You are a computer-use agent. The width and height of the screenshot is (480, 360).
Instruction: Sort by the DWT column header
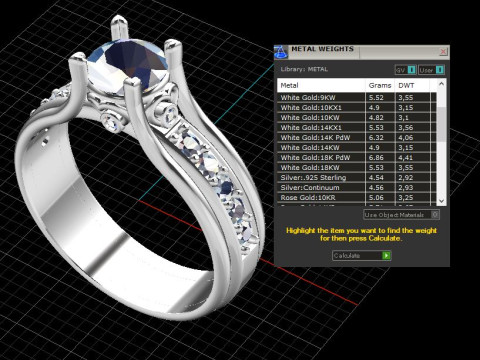412,85
